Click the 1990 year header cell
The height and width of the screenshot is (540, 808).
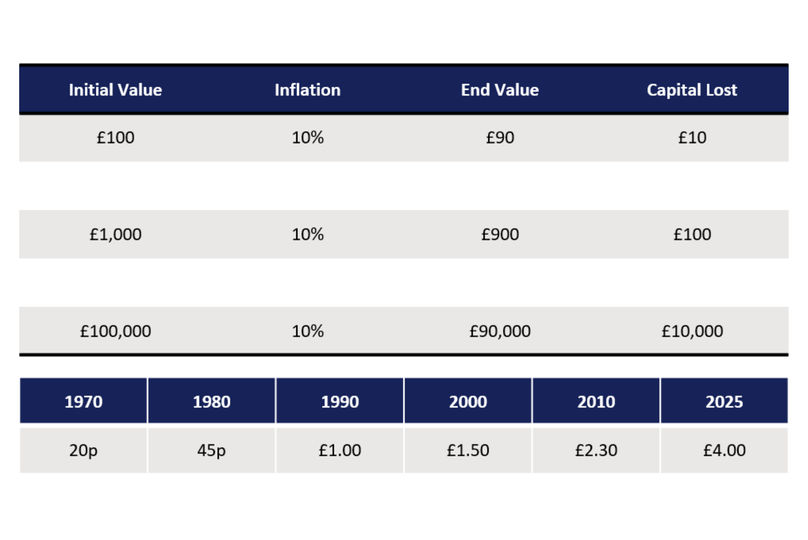pyautogui.click(x=339, y=402)
